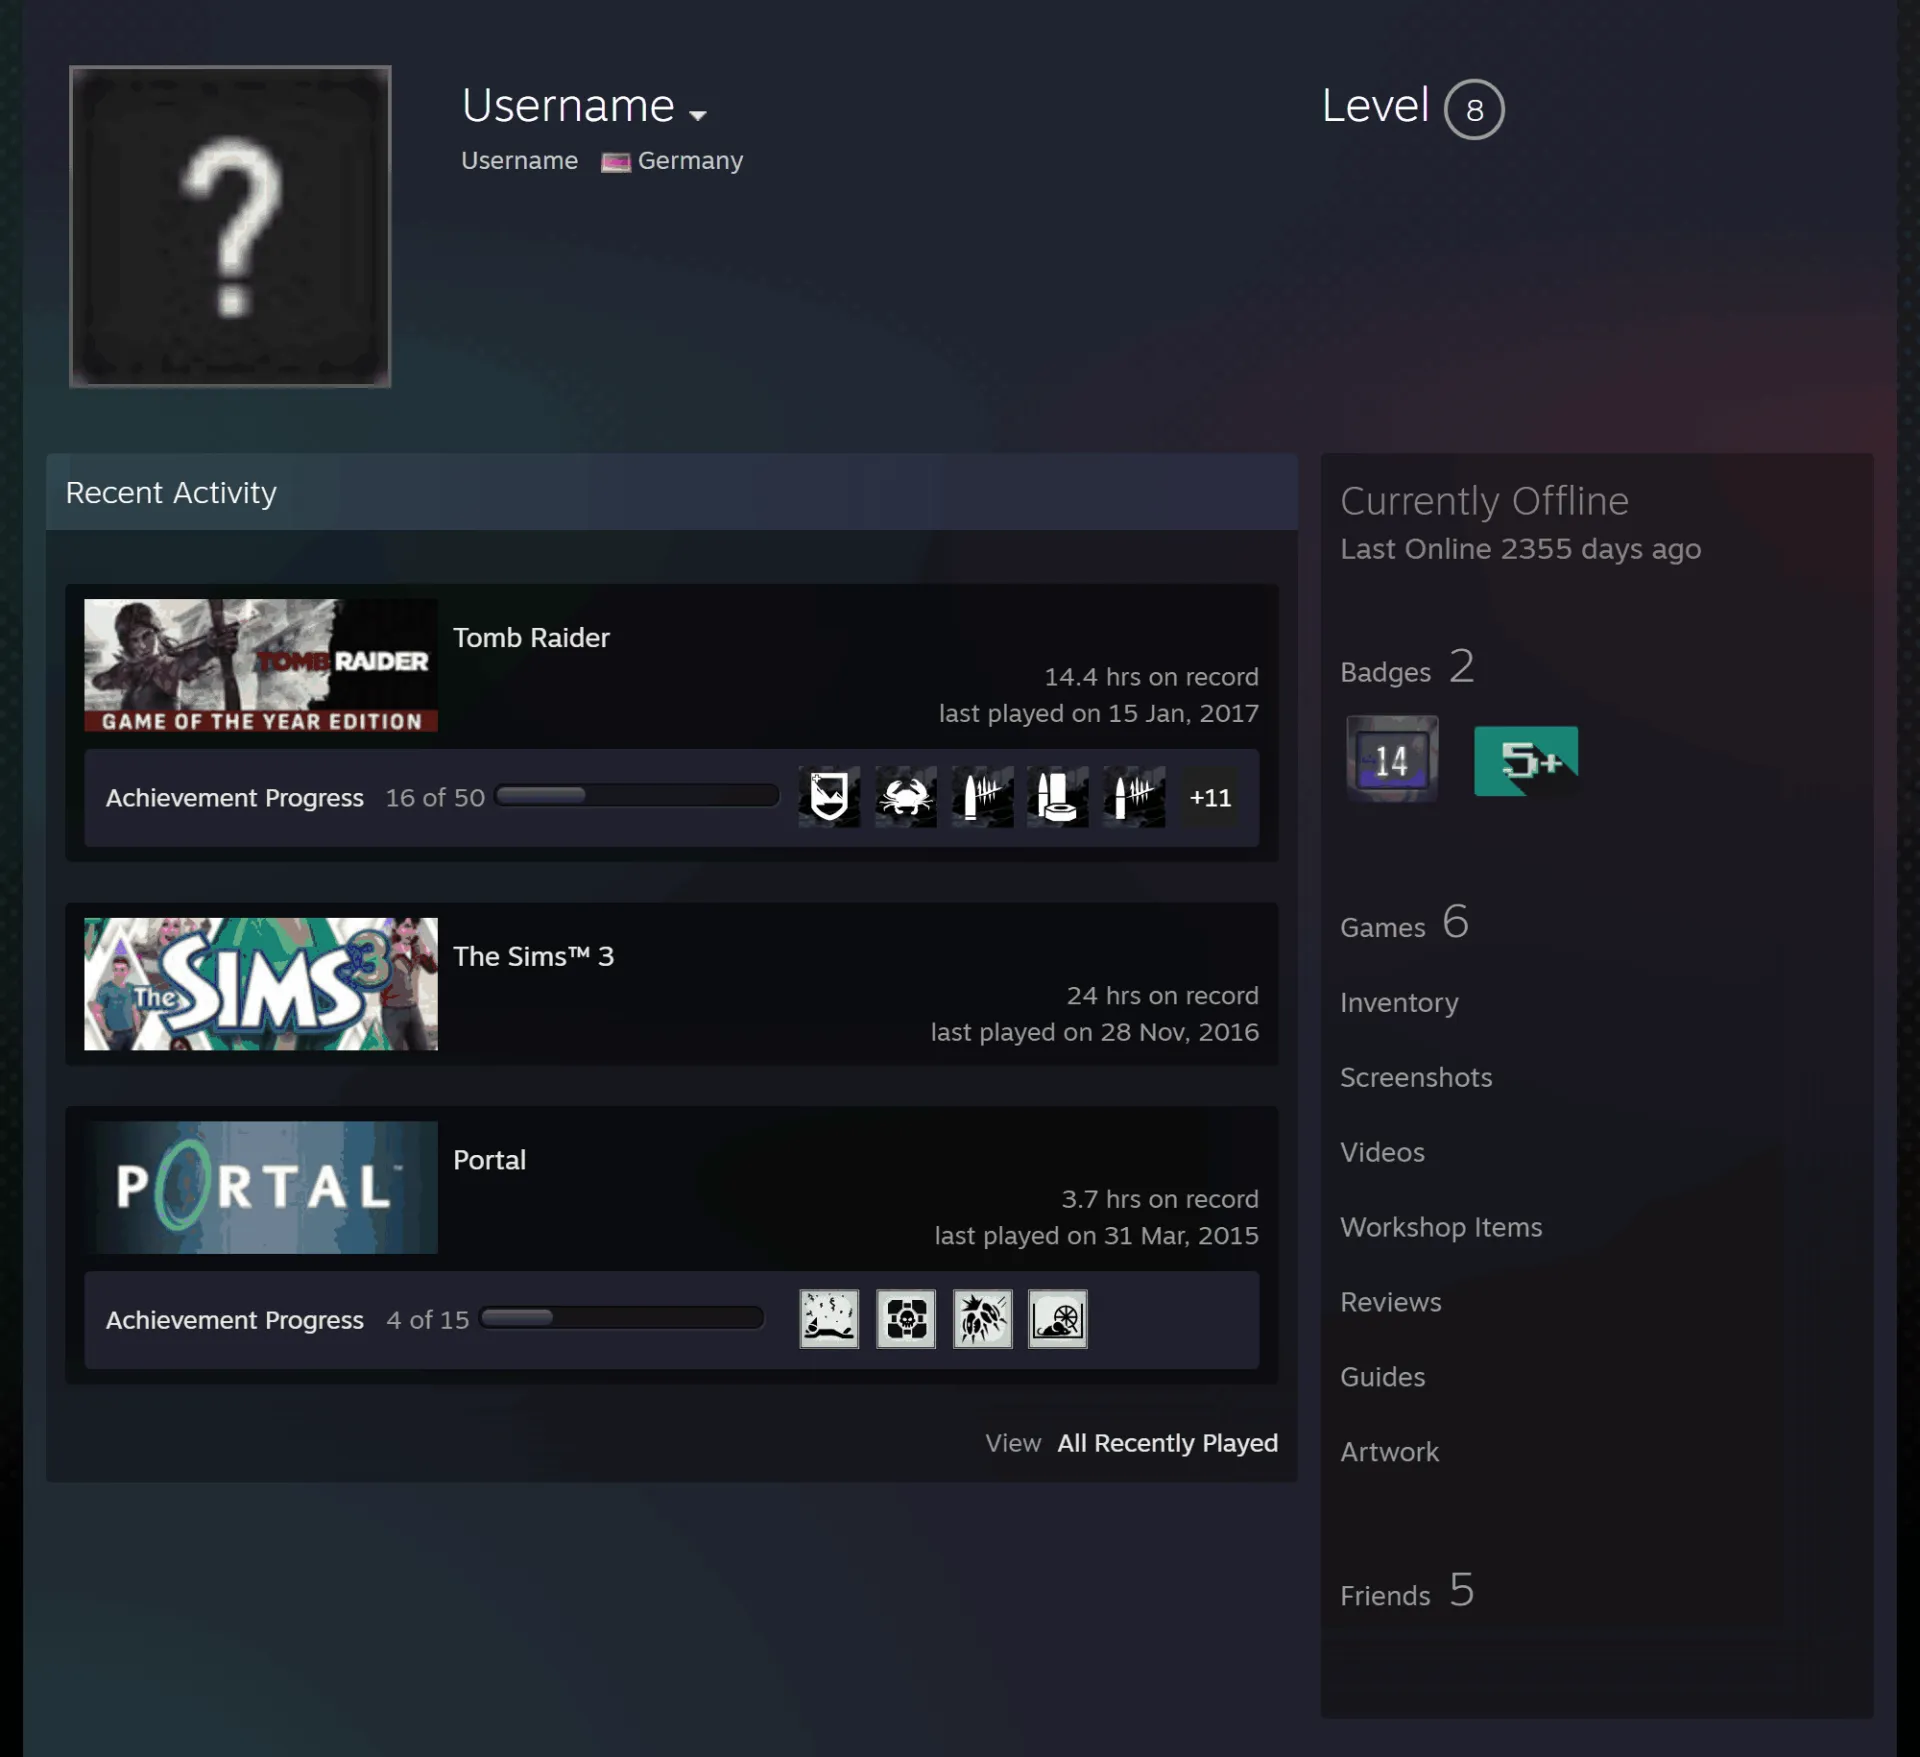Open the Videos link
This screenshot has height=1757, width=1920.
[x=1382, y=1152]
